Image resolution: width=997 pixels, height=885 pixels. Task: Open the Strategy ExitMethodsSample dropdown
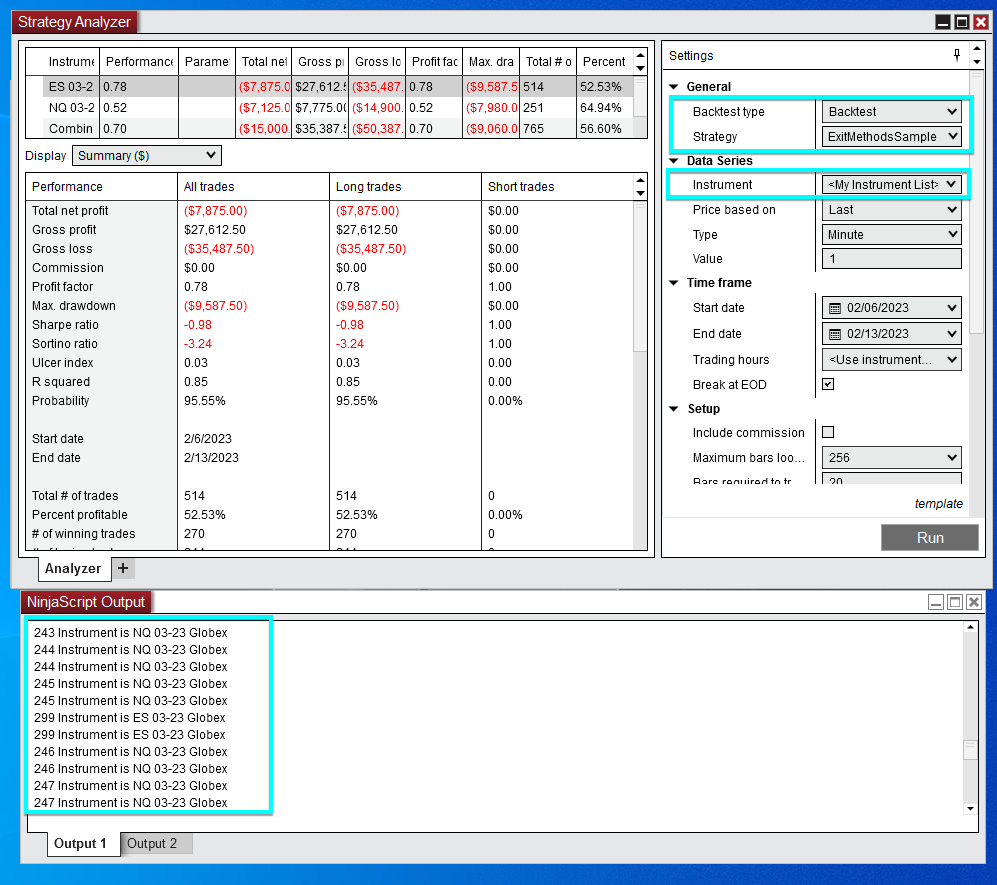coord(891,136)
